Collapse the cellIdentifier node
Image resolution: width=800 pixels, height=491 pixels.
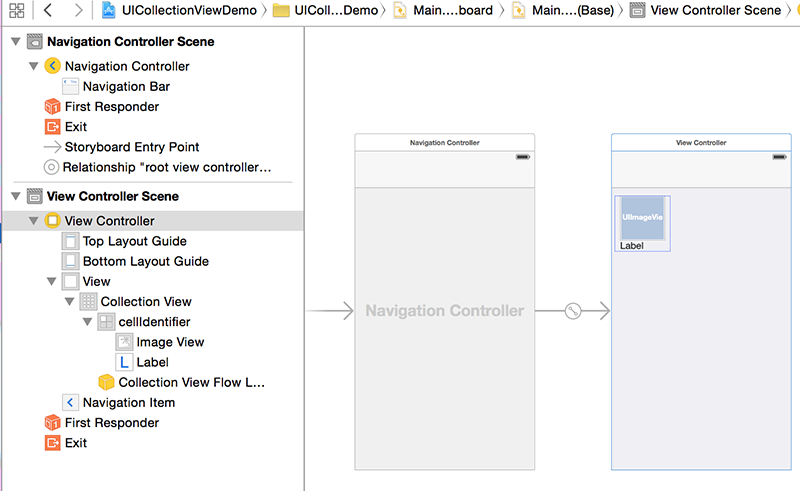87,322
